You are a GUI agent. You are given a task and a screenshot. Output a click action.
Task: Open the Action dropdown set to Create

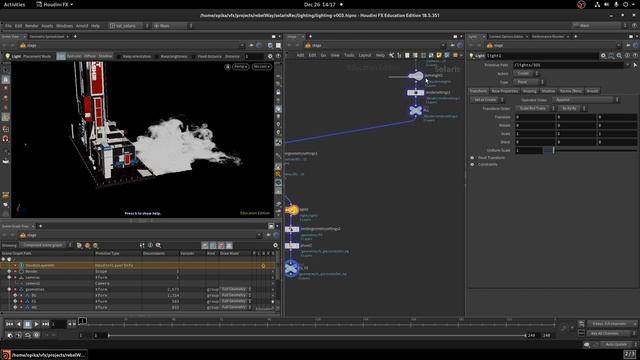click(527, 73)
